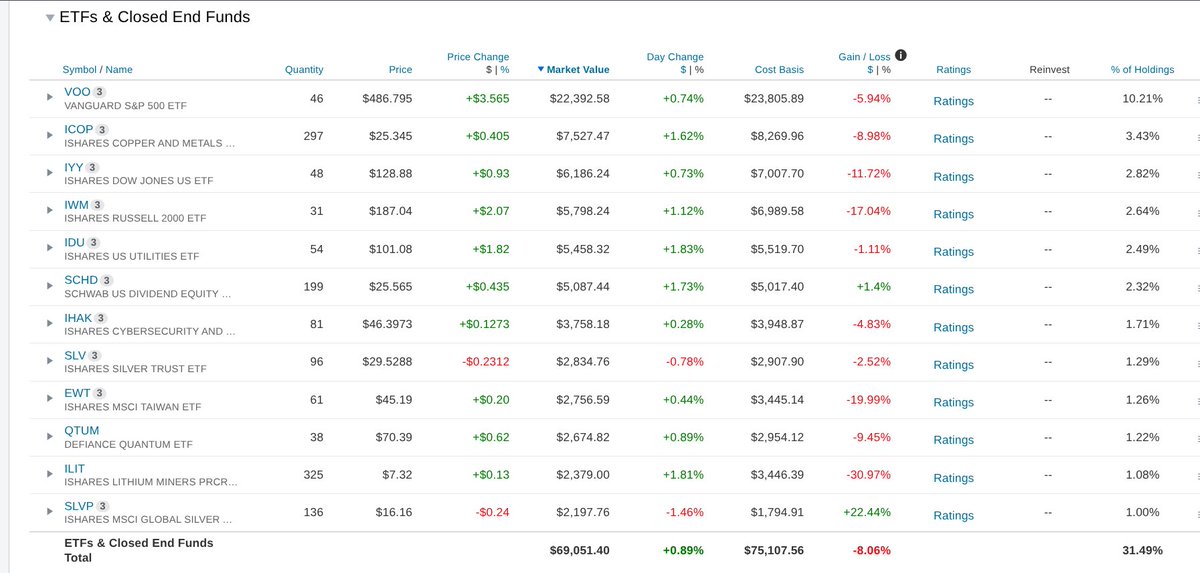Viewport: 1200px width, 573px height.
Task: Open Ratings for the QTUM row
Action: [953, 440]
